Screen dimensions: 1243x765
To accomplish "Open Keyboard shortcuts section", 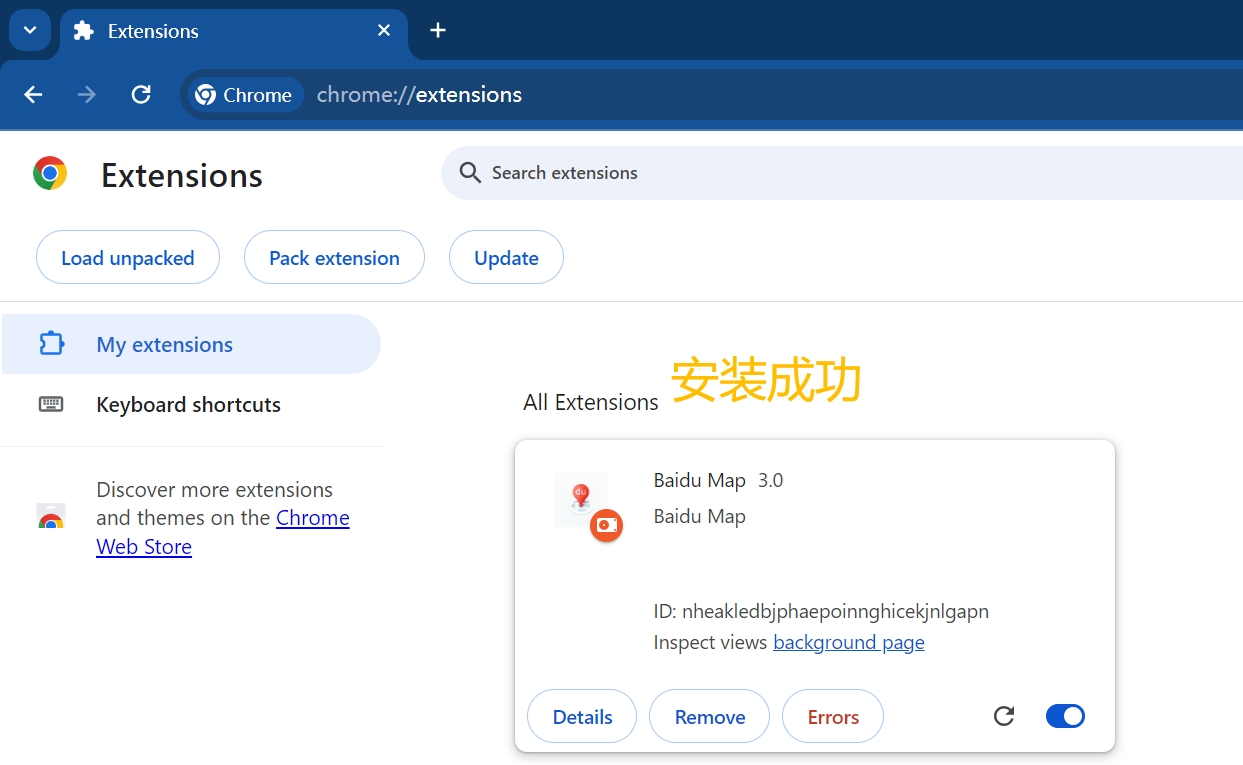I will tap(191, 405).
